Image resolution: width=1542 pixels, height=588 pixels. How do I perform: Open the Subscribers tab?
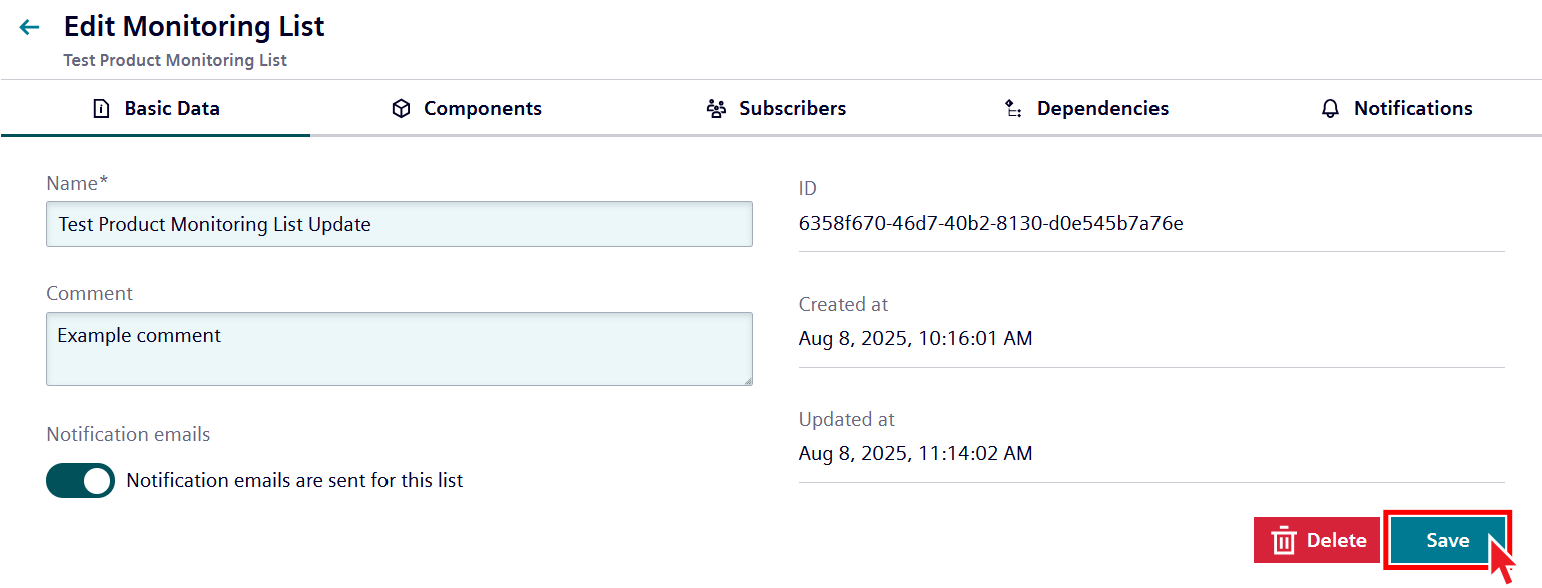click(792, 109)
